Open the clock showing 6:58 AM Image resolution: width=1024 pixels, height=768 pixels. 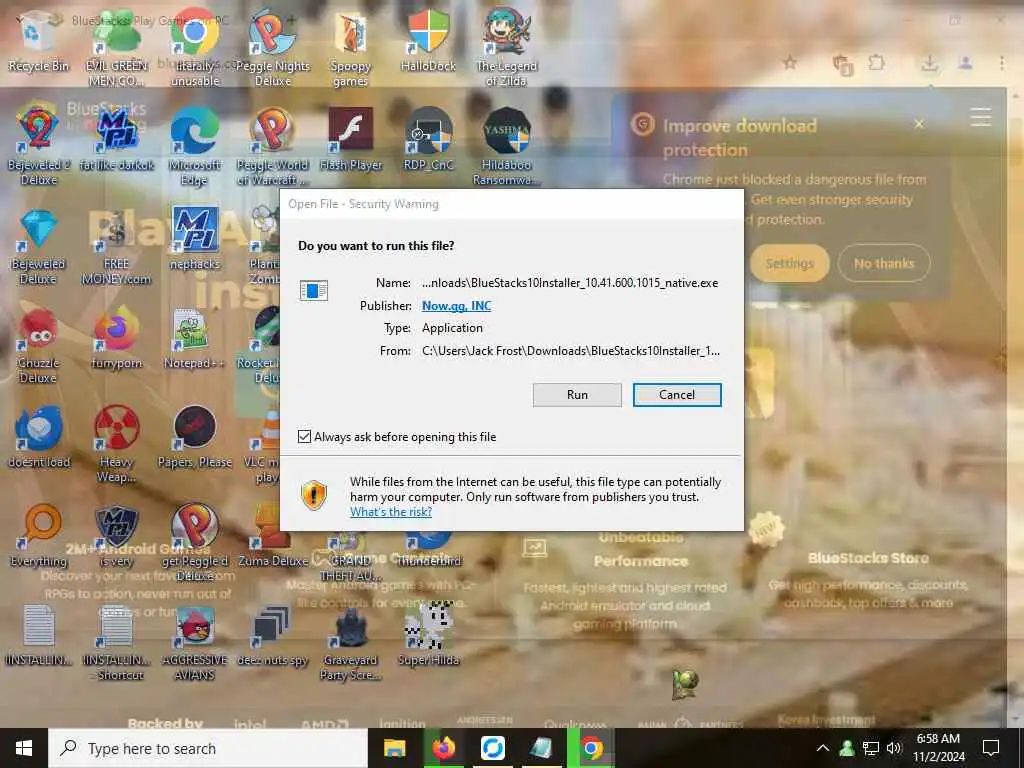tap(938, 748)
